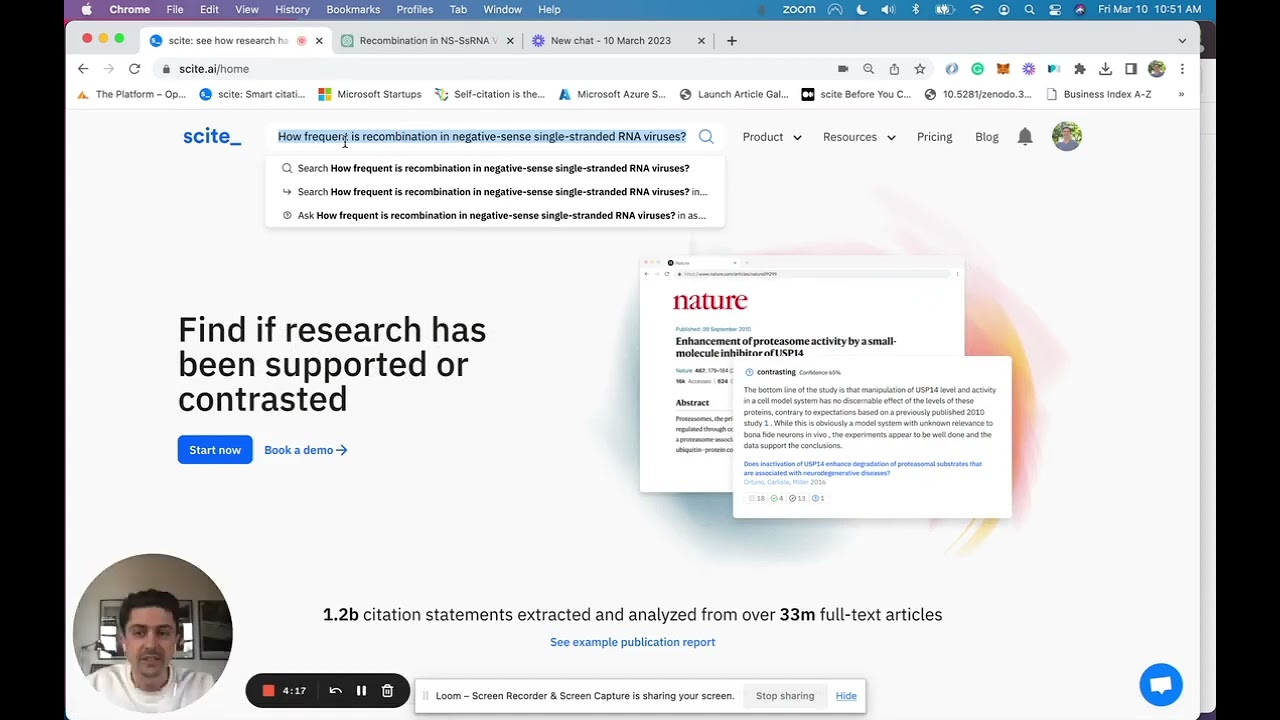Hide the Loom sharing bar
The image size is (1280, 720).
pos(846,696)
